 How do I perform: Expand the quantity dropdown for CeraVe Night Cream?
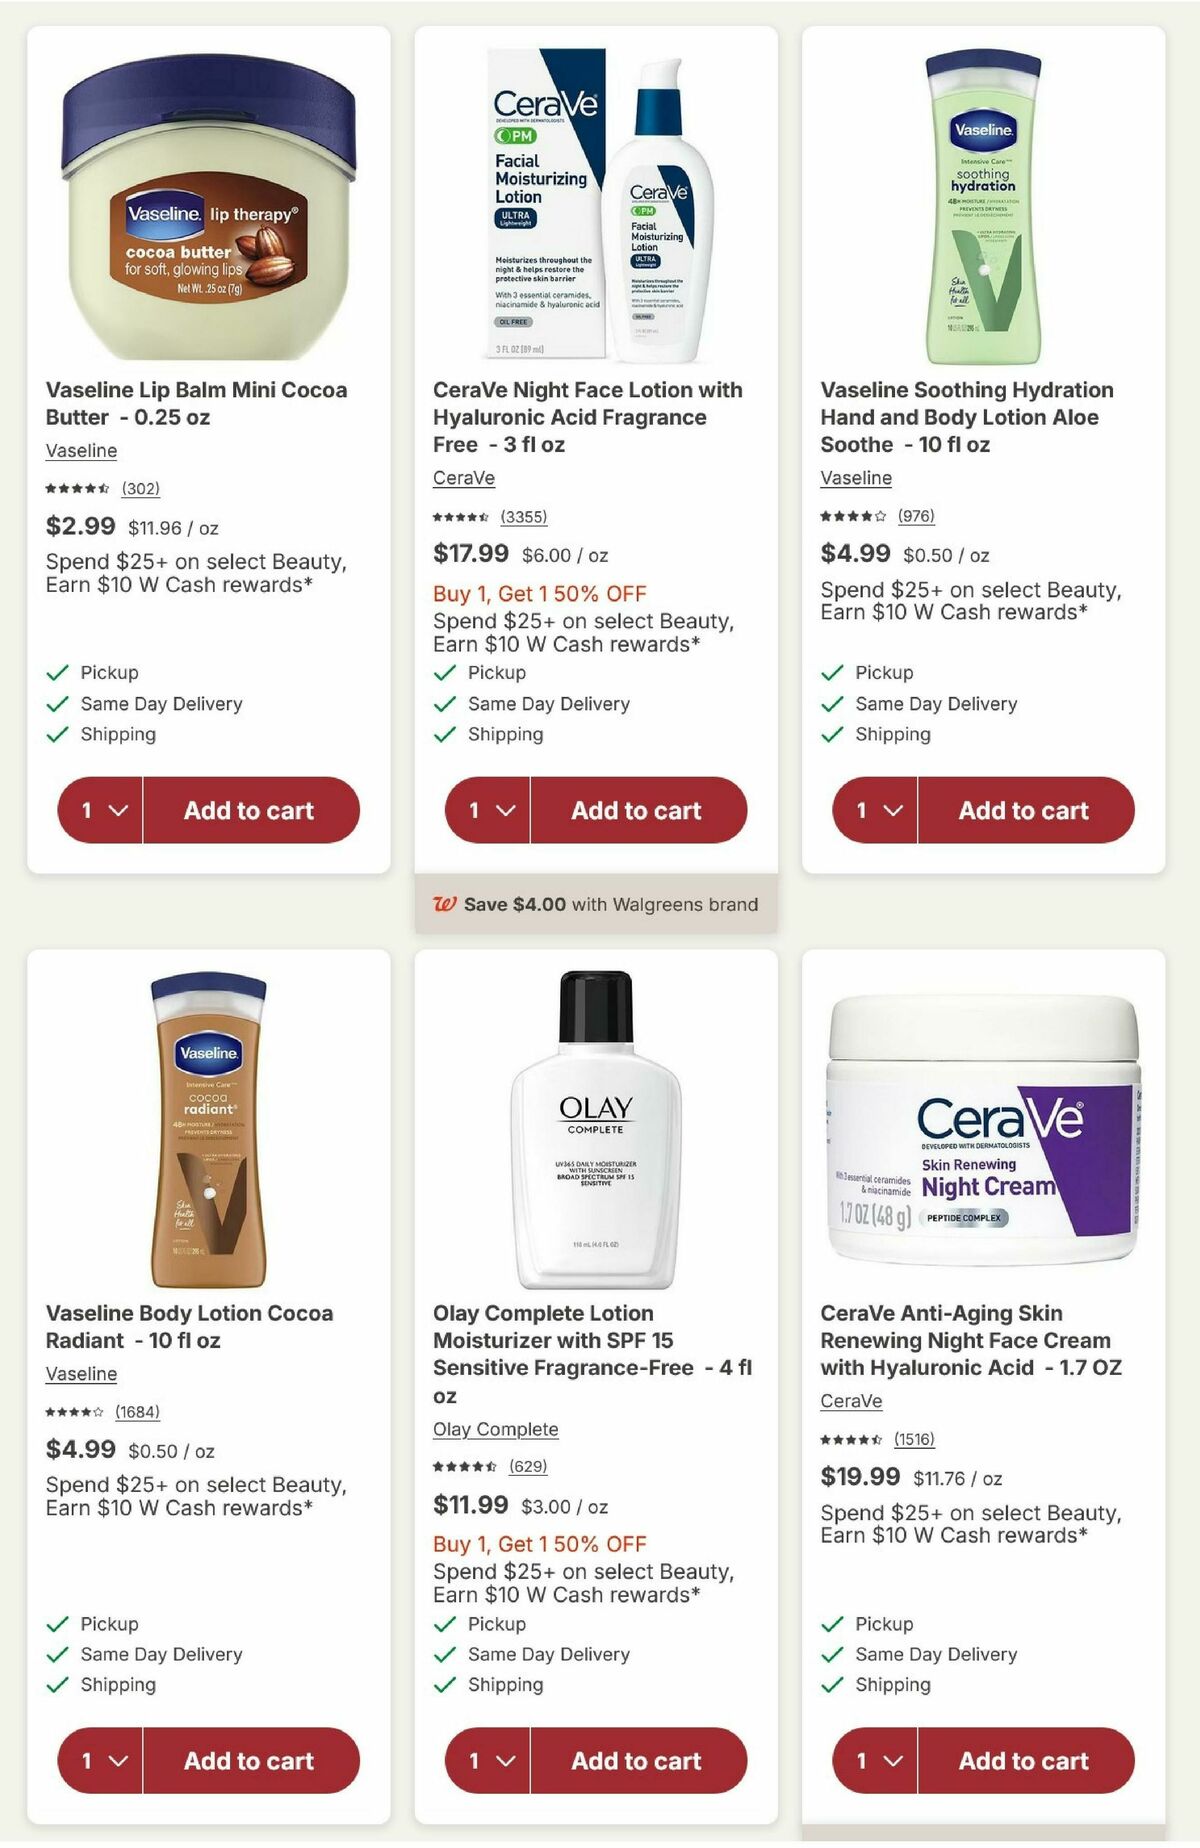coord(875,1761)
